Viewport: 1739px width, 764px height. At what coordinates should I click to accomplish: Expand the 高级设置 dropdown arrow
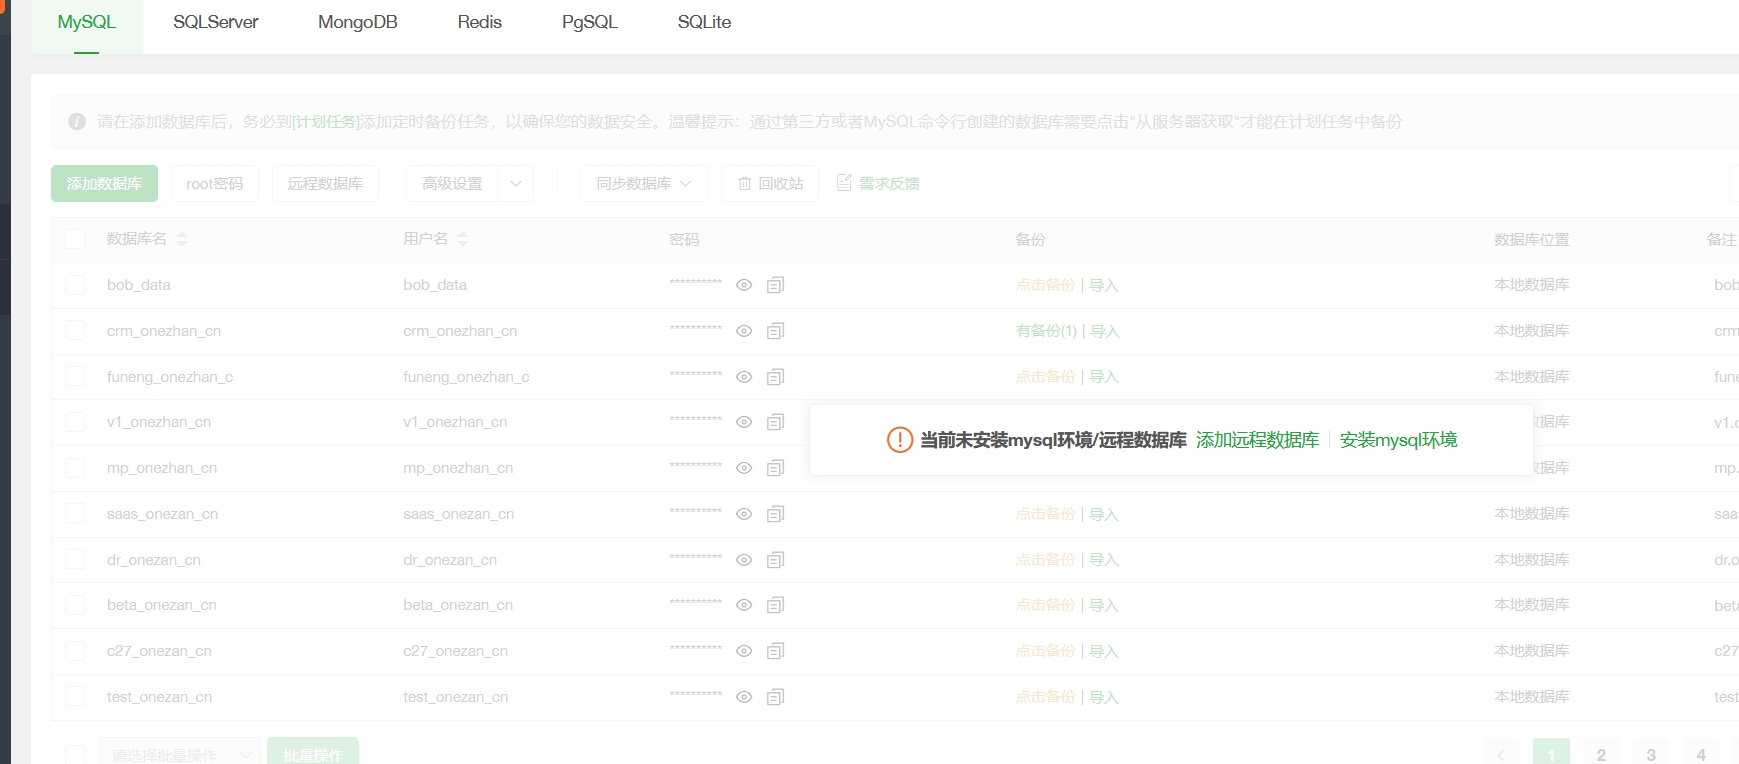point(516,184)
